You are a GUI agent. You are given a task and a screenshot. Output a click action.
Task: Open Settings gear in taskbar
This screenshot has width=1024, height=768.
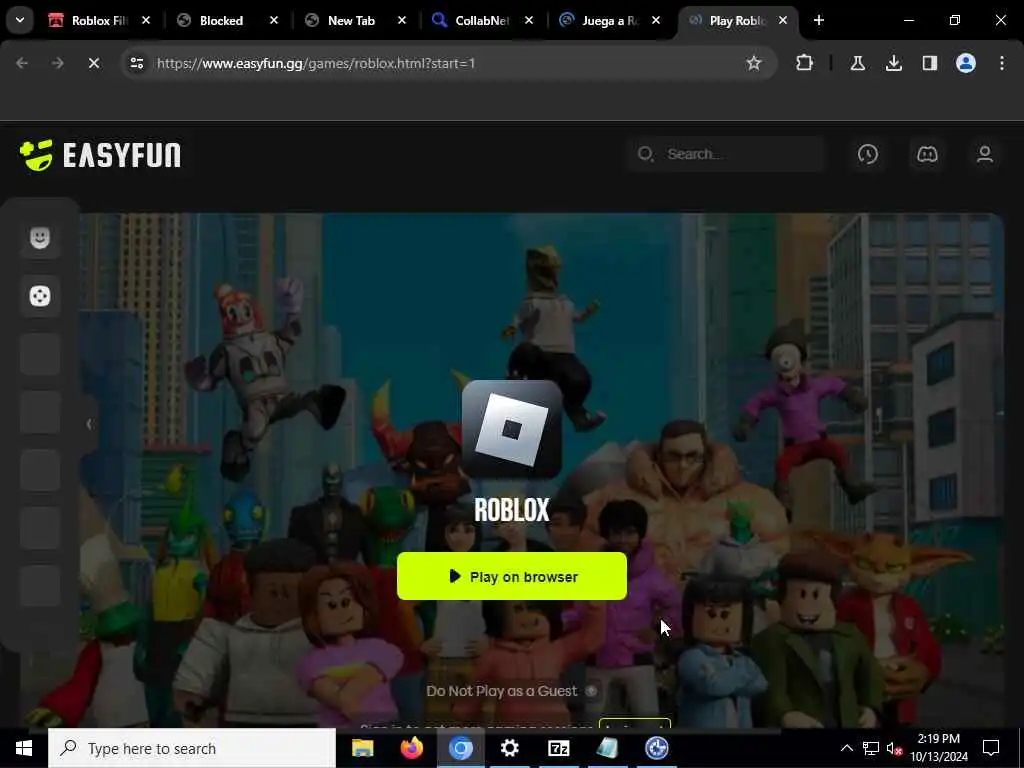pos(509,748)
